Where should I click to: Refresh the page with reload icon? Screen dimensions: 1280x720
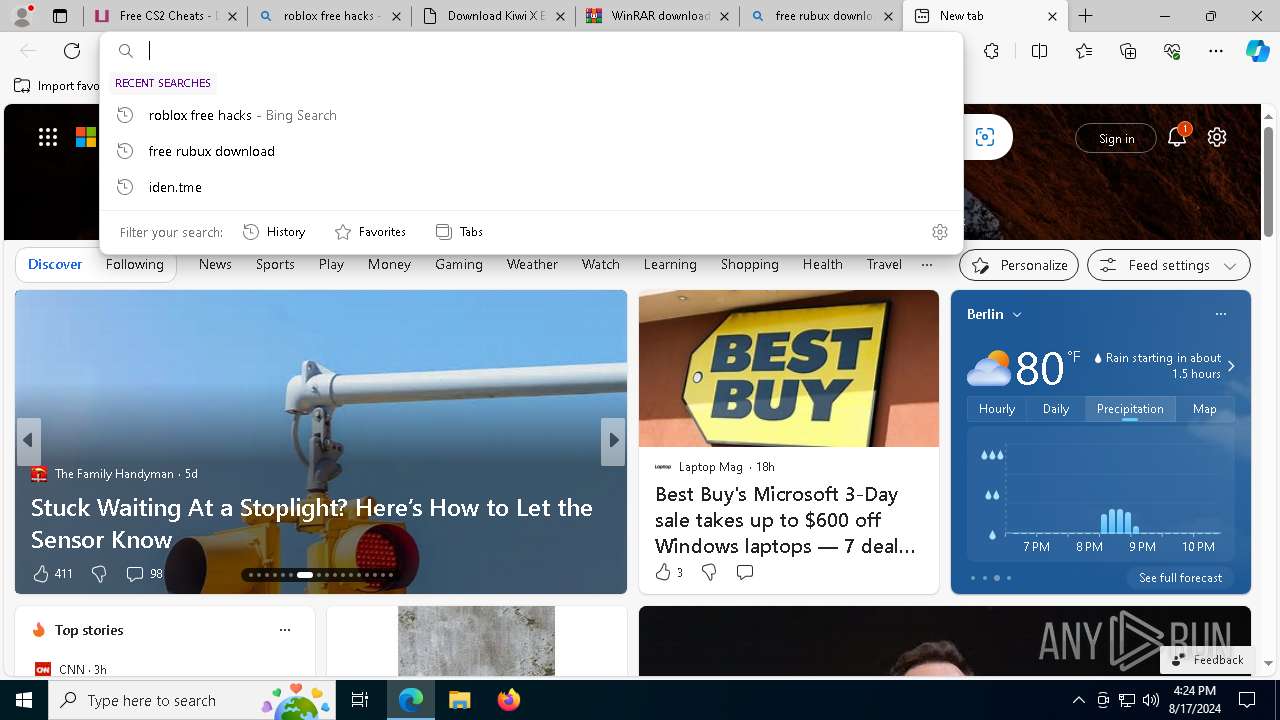(72, 51)
